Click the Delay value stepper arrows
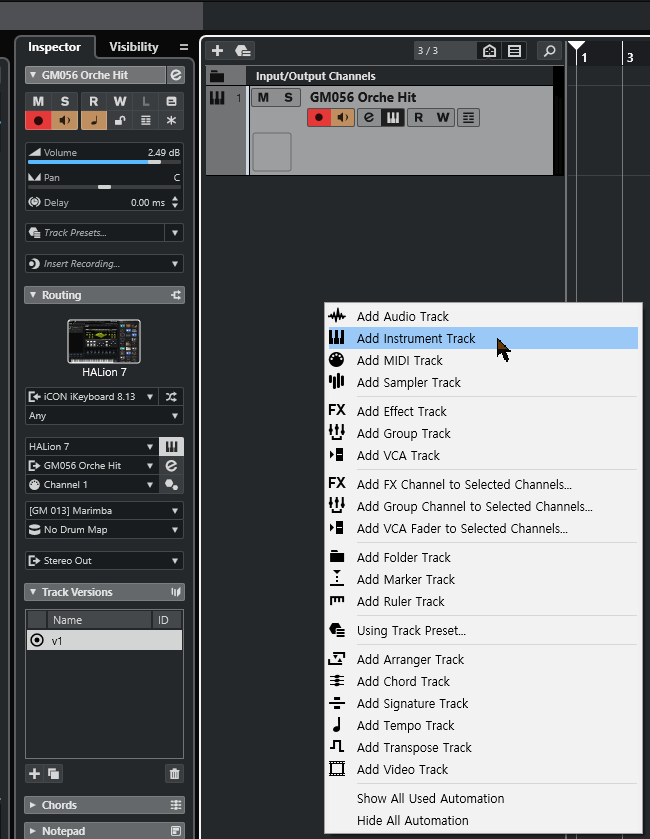The height and width of the screenshot is (839, 650). [175, 202]
